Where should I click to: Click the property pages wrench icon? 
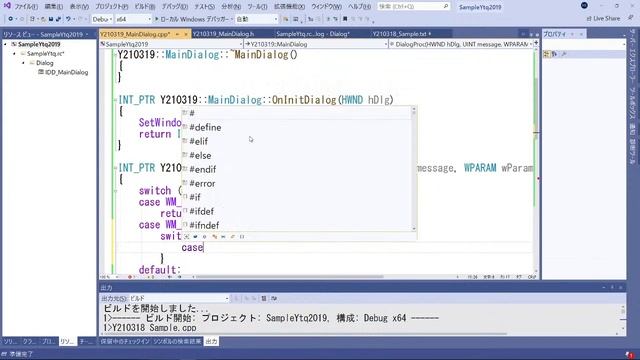click(564, 54)
